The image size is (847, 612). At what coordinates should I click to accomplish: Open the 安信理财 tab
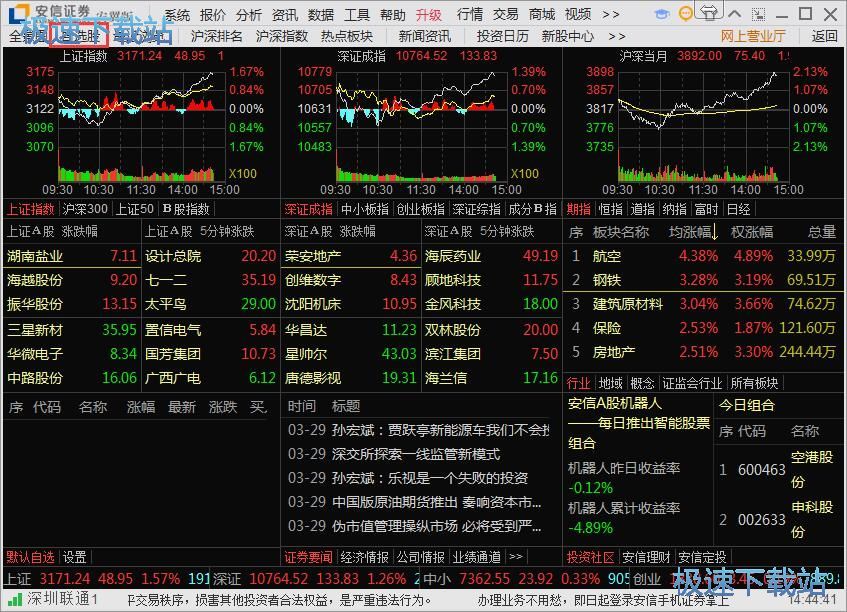point(646,556)
